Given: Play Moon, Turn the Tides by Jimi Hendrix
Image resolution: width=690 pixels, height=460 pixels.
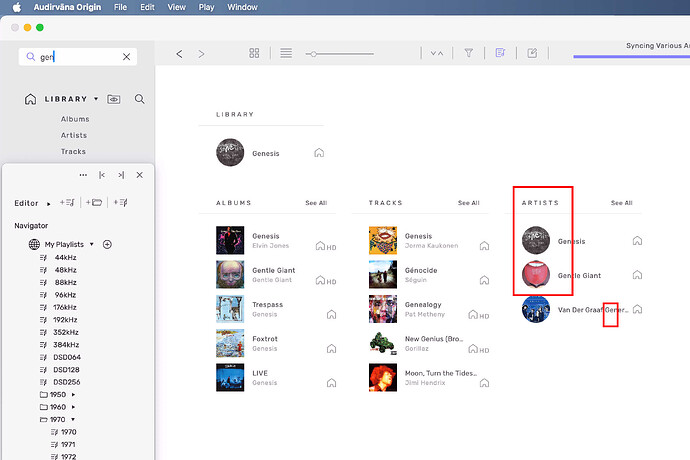Looking at the screenshot, I should (441, 373).
